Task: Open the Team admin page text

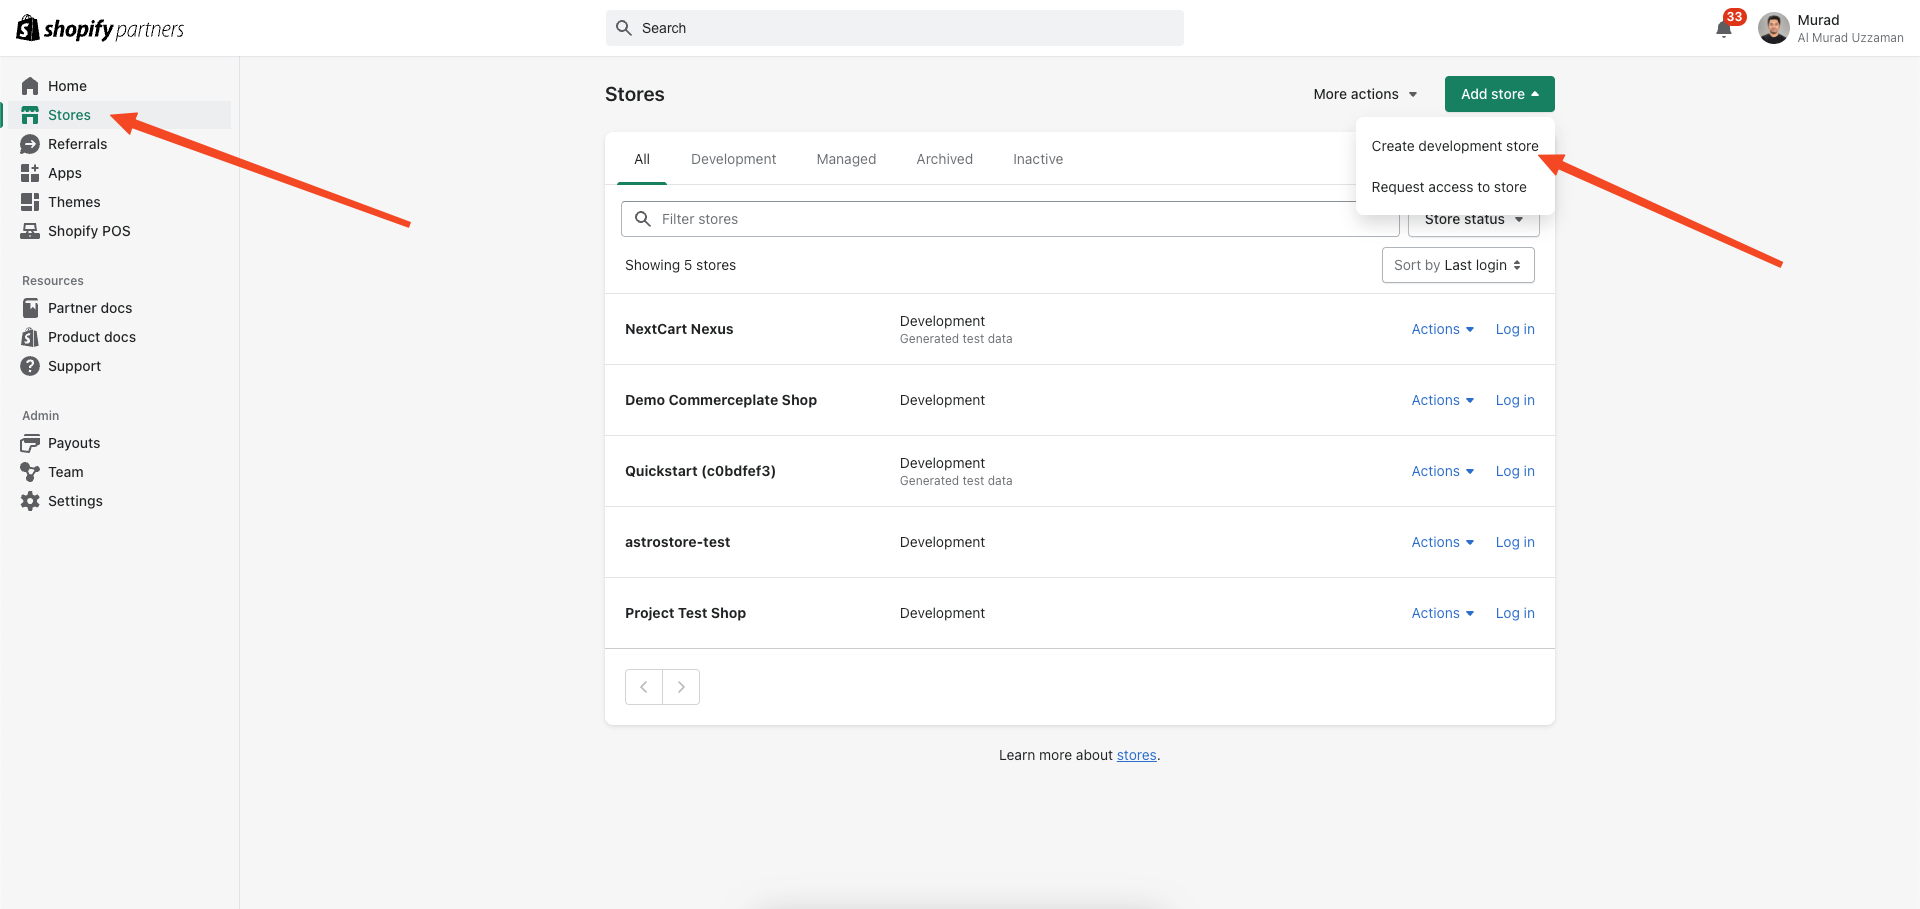Action: (x=66, y=472)
